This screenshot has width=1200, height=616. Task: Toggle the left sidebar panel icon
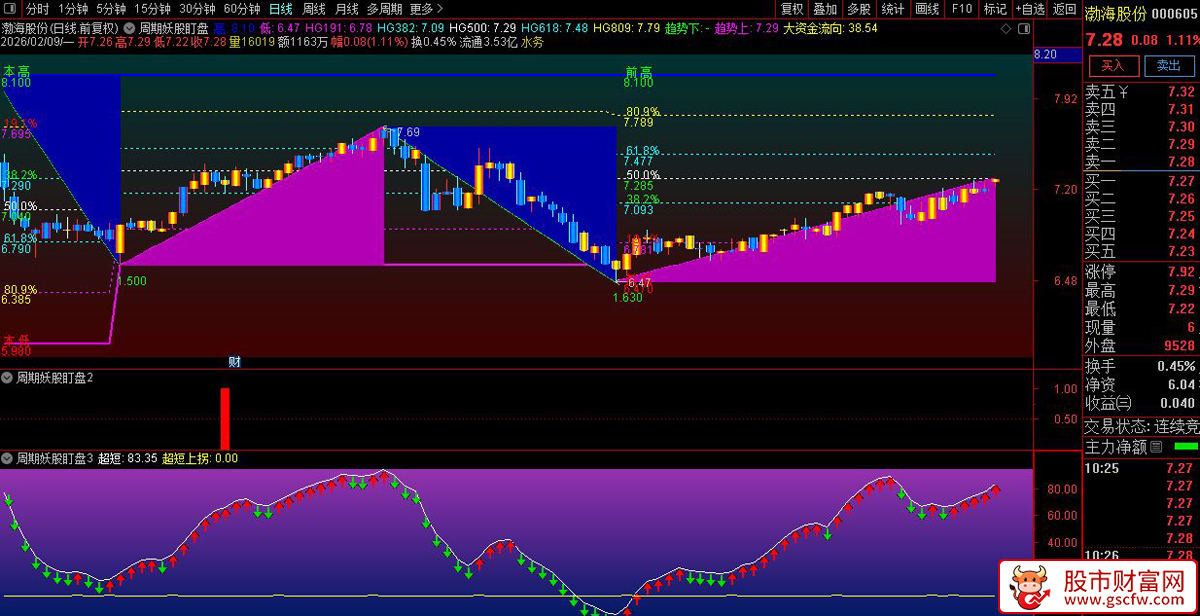click(11, 9)
